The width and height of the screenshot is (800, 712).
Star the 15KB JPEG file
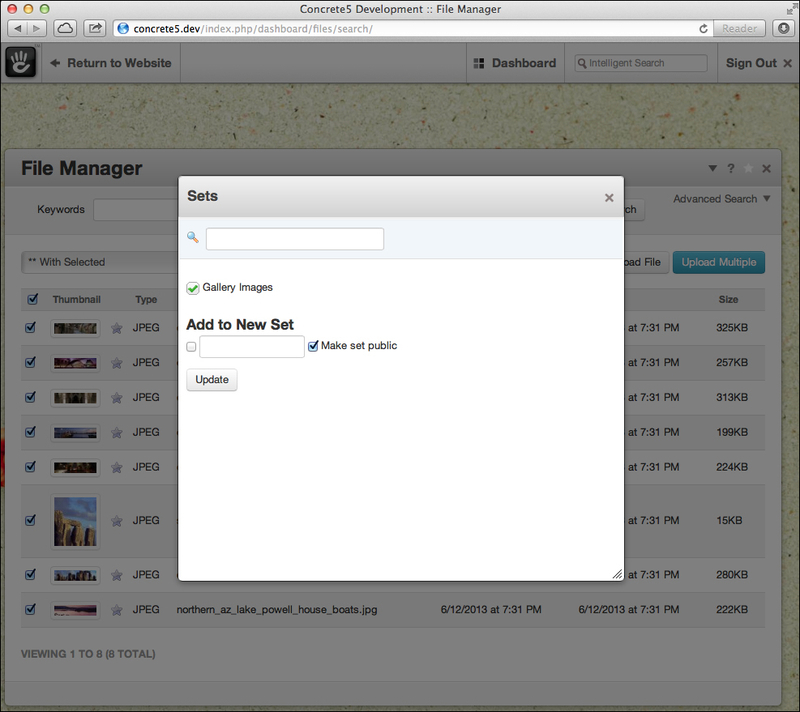[117, 521]
